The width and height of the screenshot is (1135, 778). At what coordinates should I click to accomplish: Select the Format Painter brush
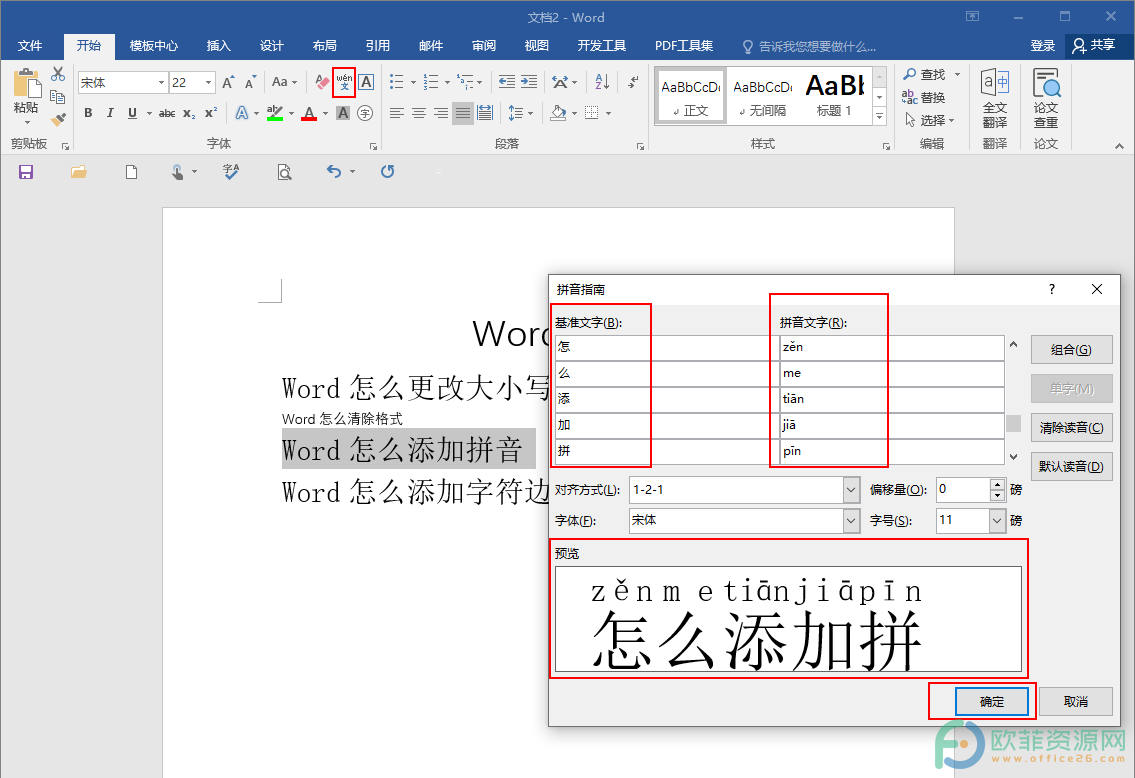click(x=58, y=119)
